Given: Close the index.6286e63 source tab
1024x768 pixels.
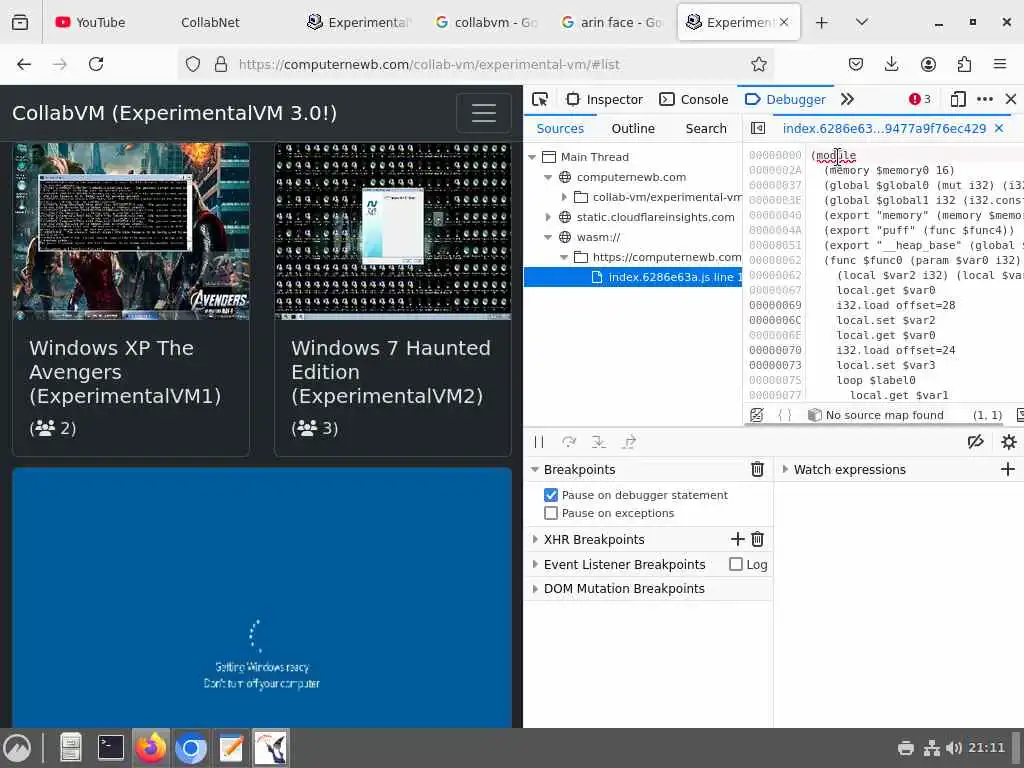Looking at the screenshot, I should tap(999, 129).
